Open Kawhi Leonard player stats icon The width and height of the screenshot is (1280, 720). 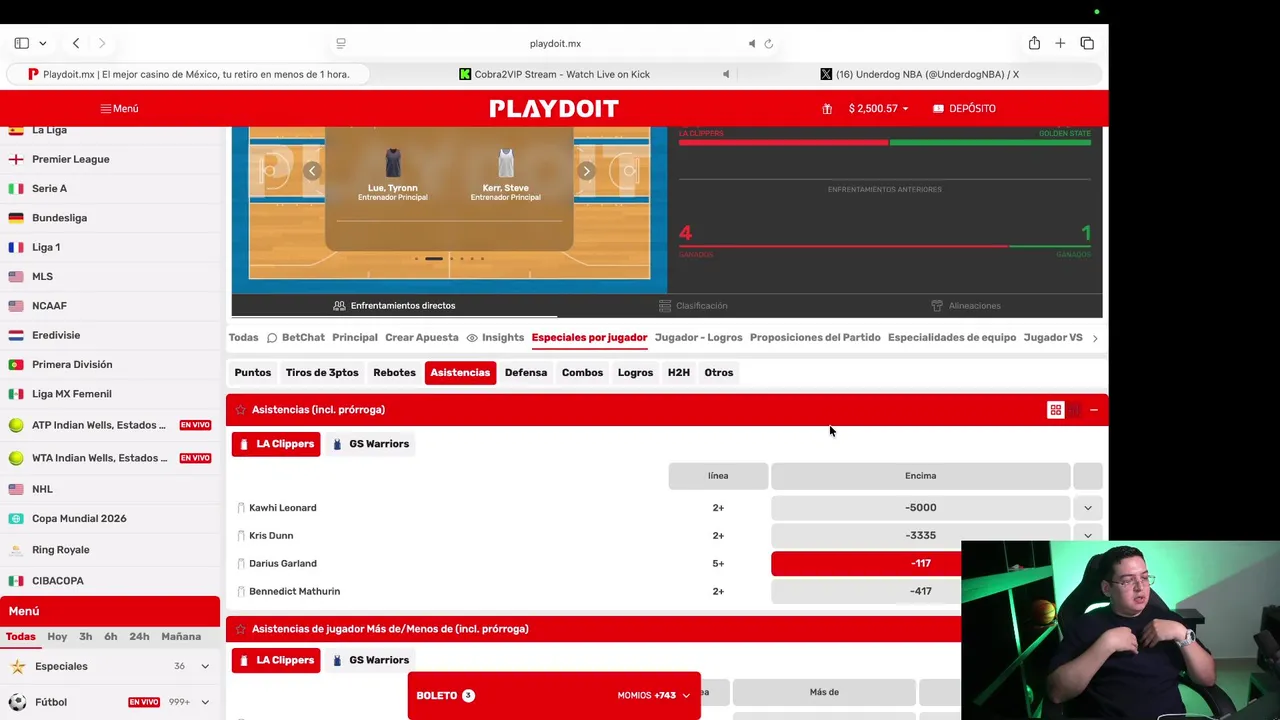coord(241,508)
